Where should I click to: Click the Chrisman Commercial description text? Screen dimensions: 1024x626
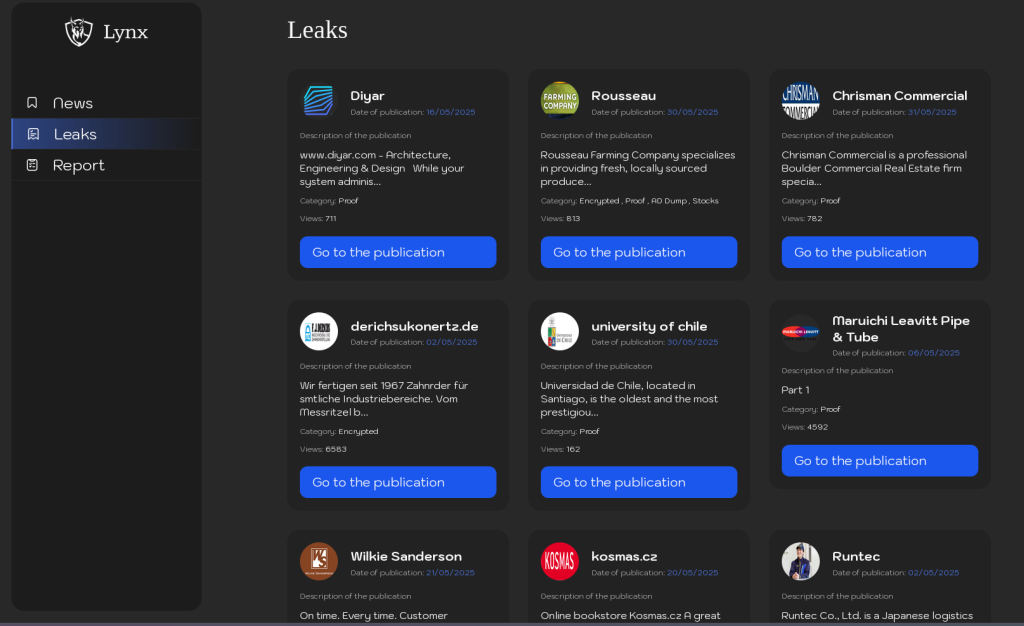coord(874,168)
